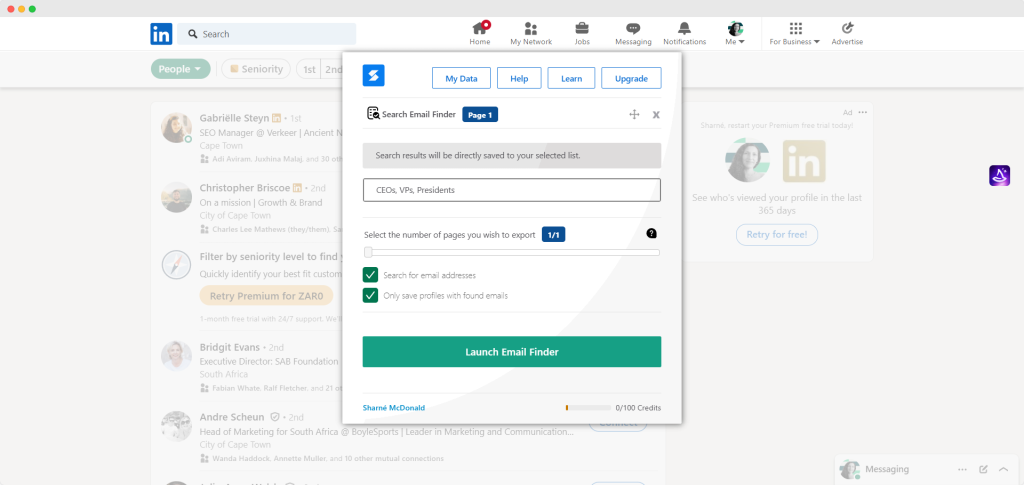Expand the Me profile dropdown
This screenshot has width=1024, height=485.
[x=735, y=34]
